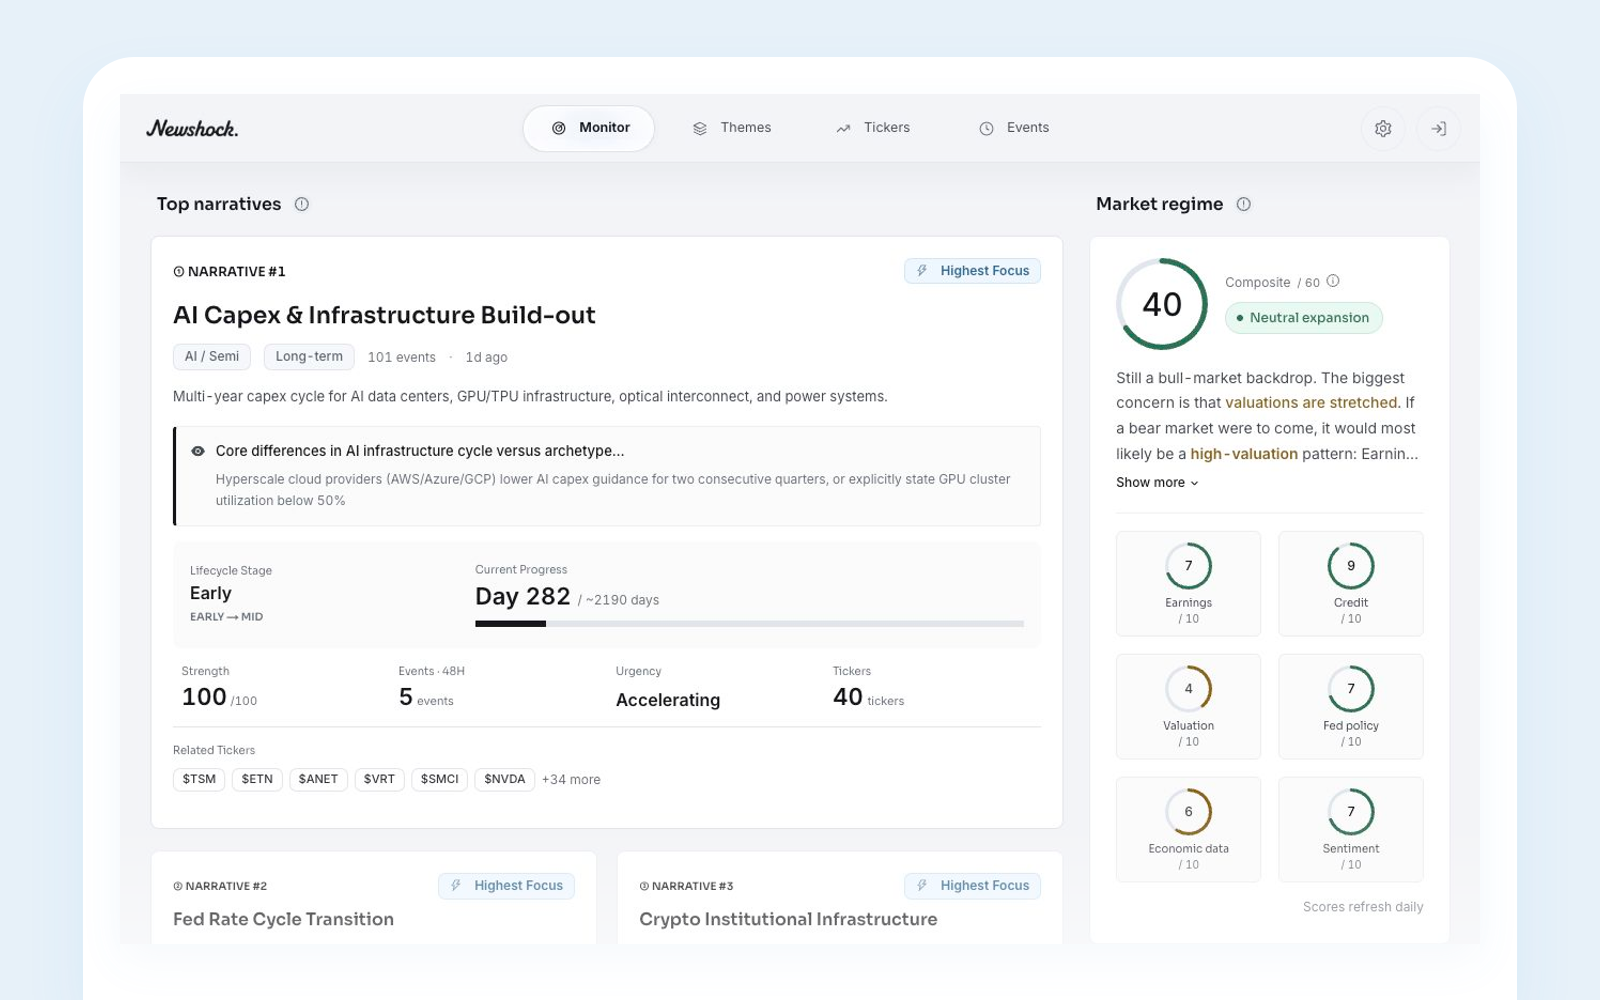Open the settings gear icon
Screen dimensions: 1600x1000
coord(1383,128)
